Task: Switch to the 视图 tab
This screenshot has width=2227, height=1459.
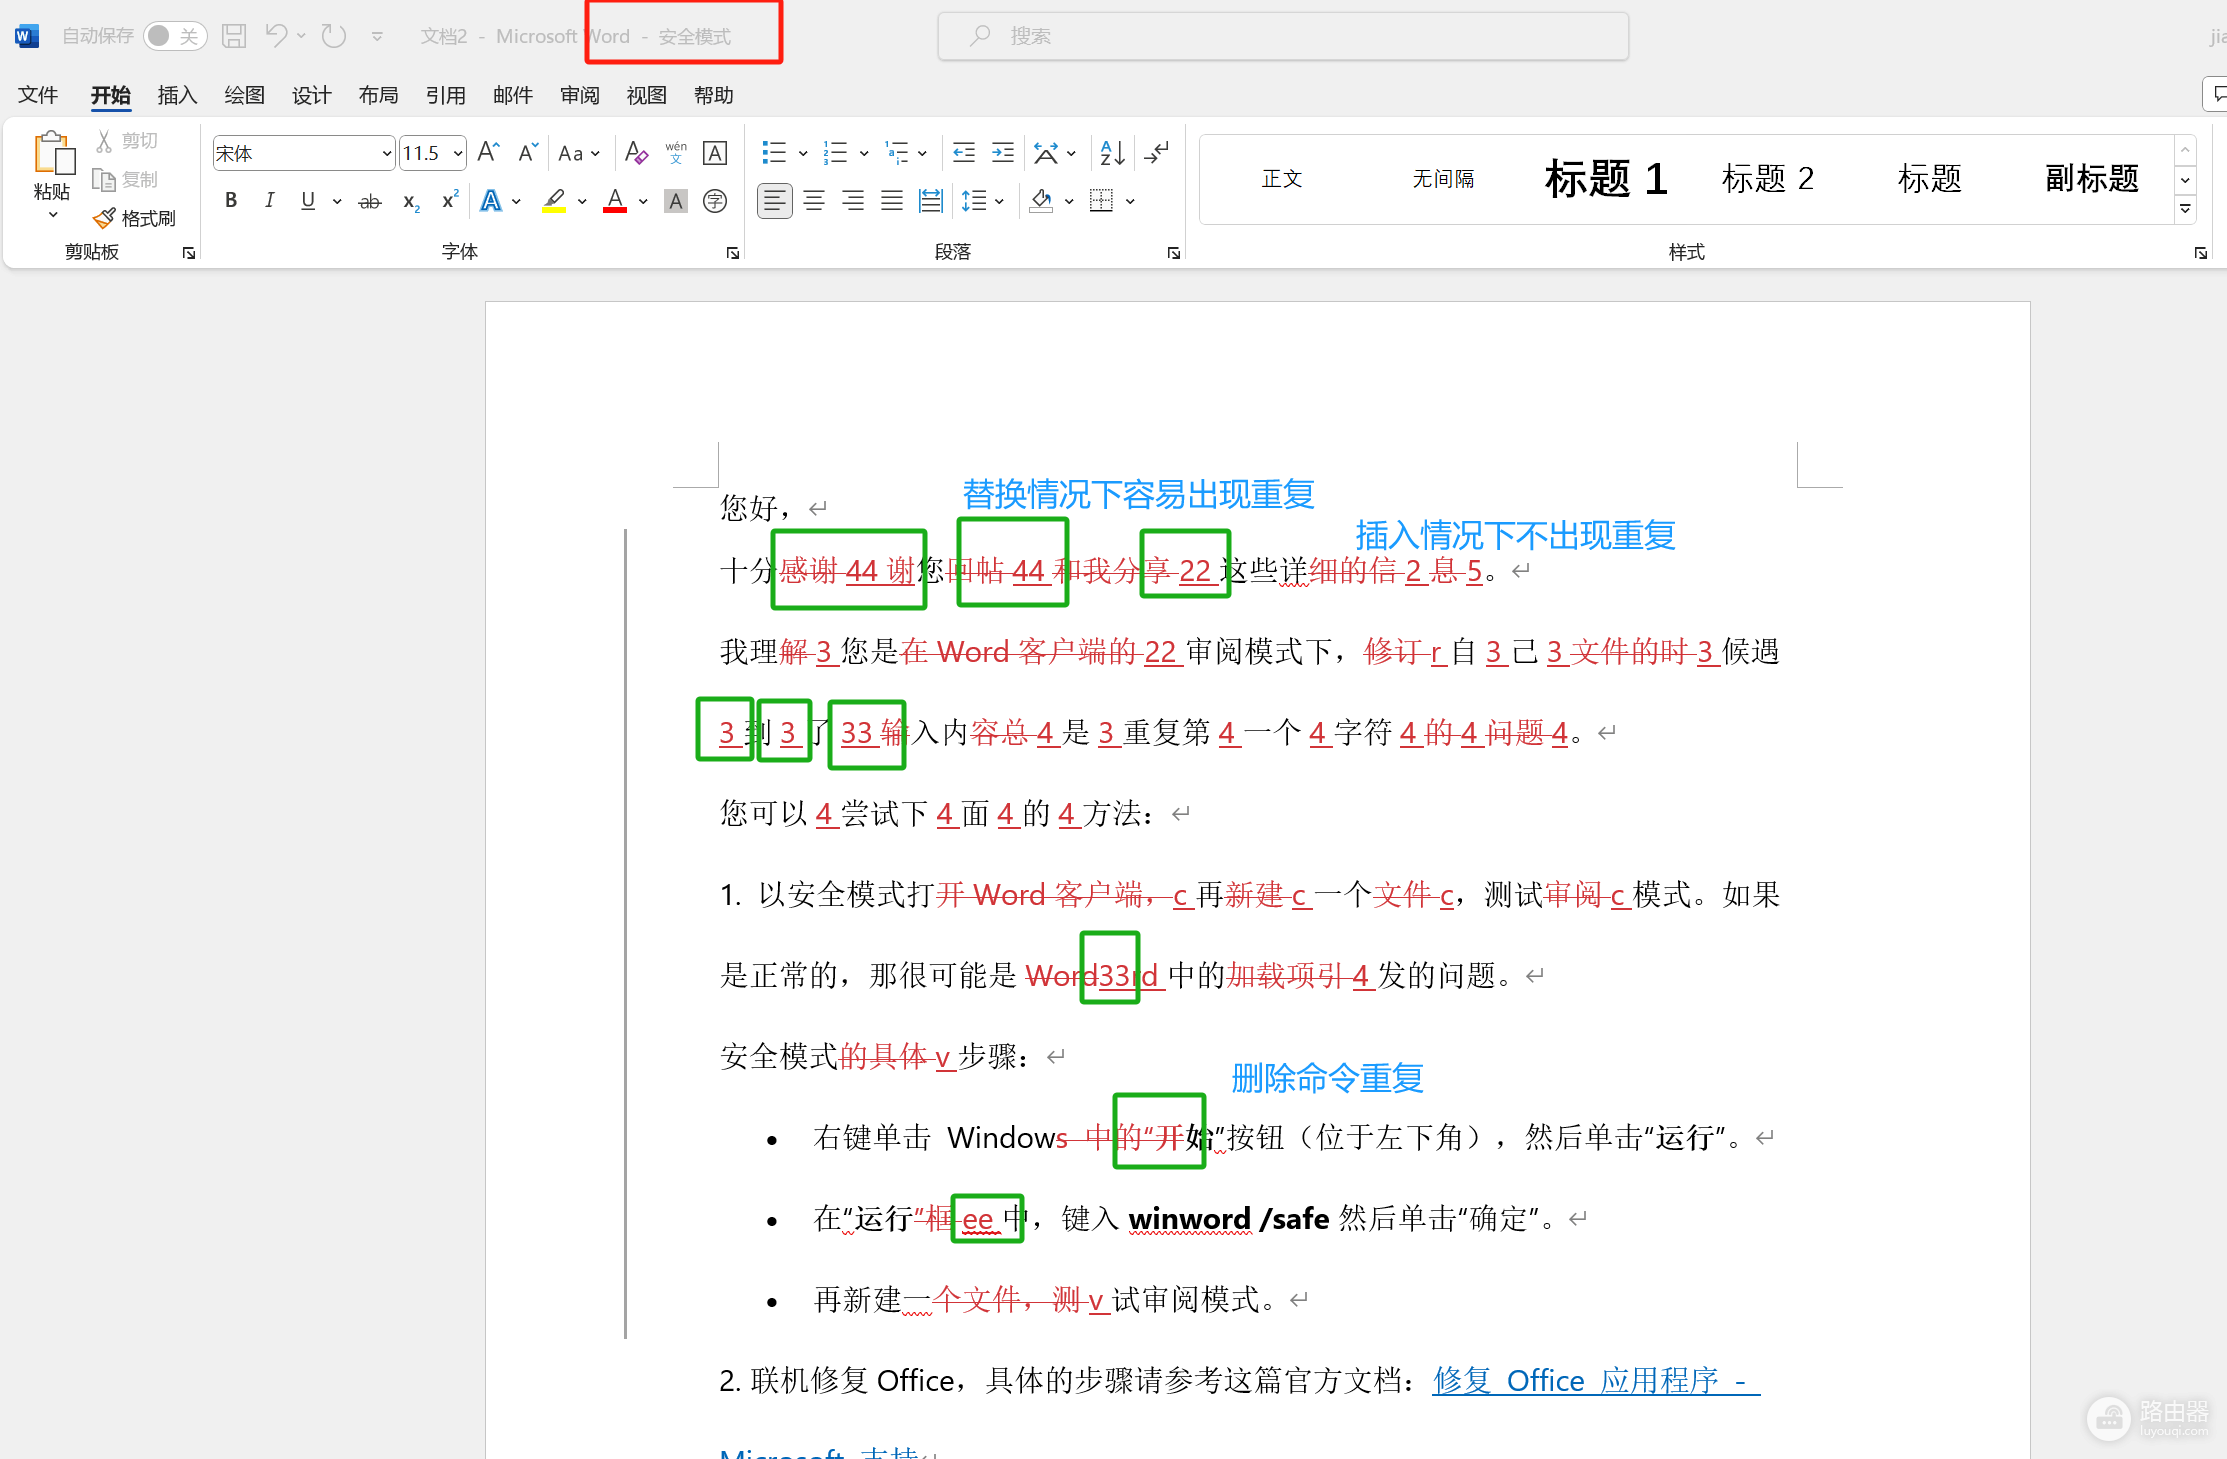Action: coord(646,95)
